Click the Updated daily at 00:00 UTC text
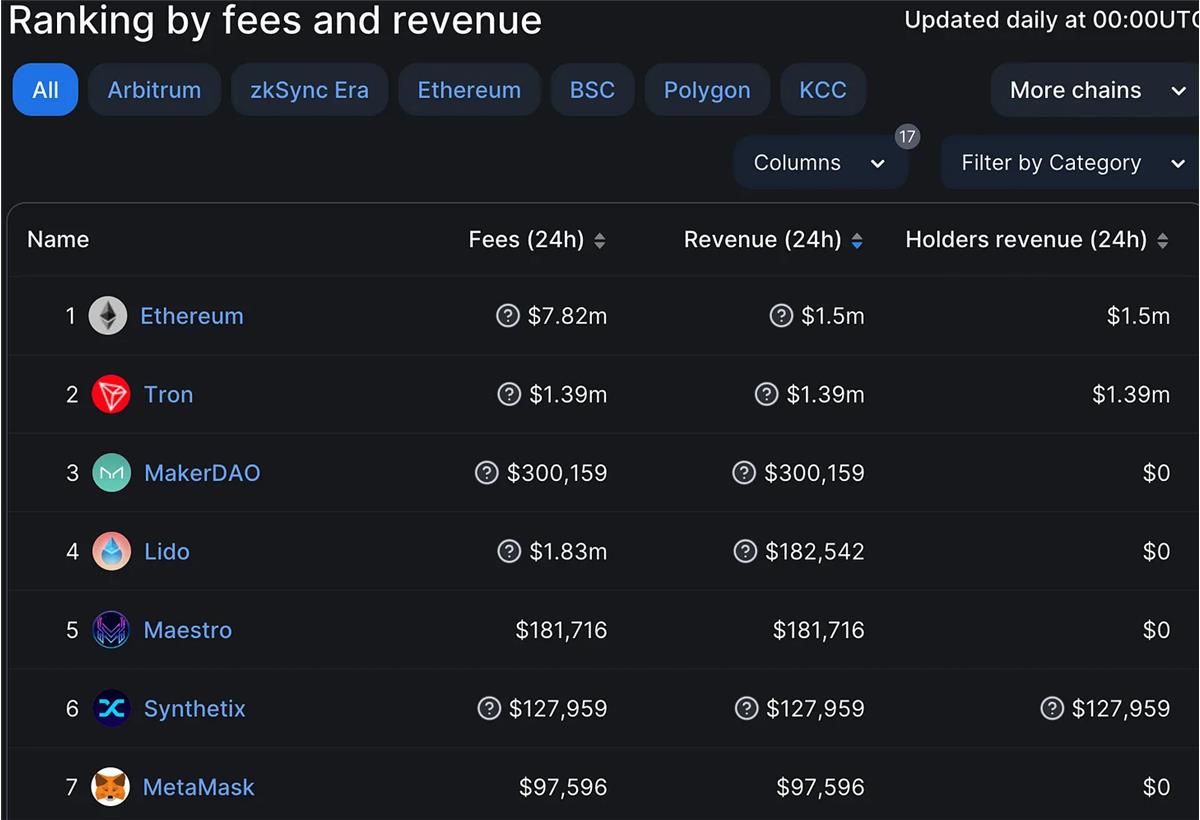This screenshot has height=820, width=1200. [x=1051, y=21]
